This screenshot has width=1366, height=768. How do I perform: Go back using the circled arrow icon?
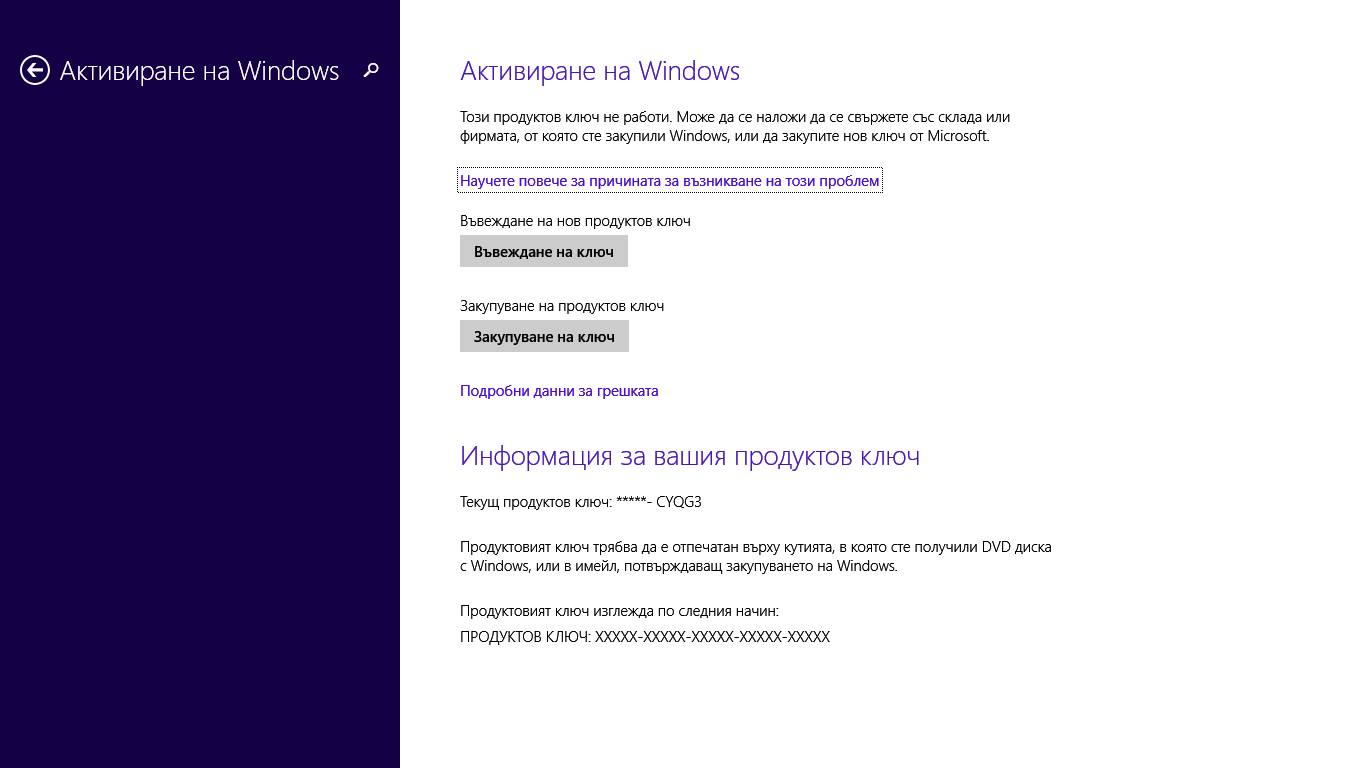click(35, 70)
